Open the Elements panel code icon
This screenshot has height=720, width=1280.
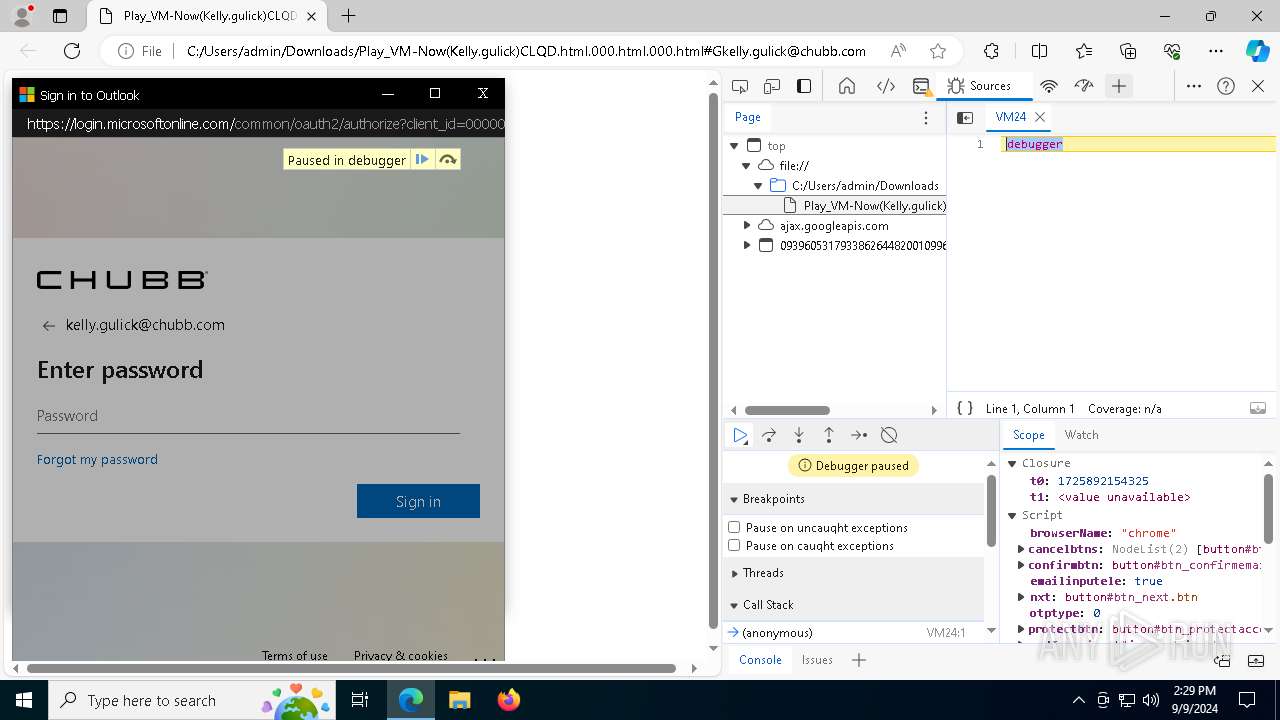pos(886,86)
